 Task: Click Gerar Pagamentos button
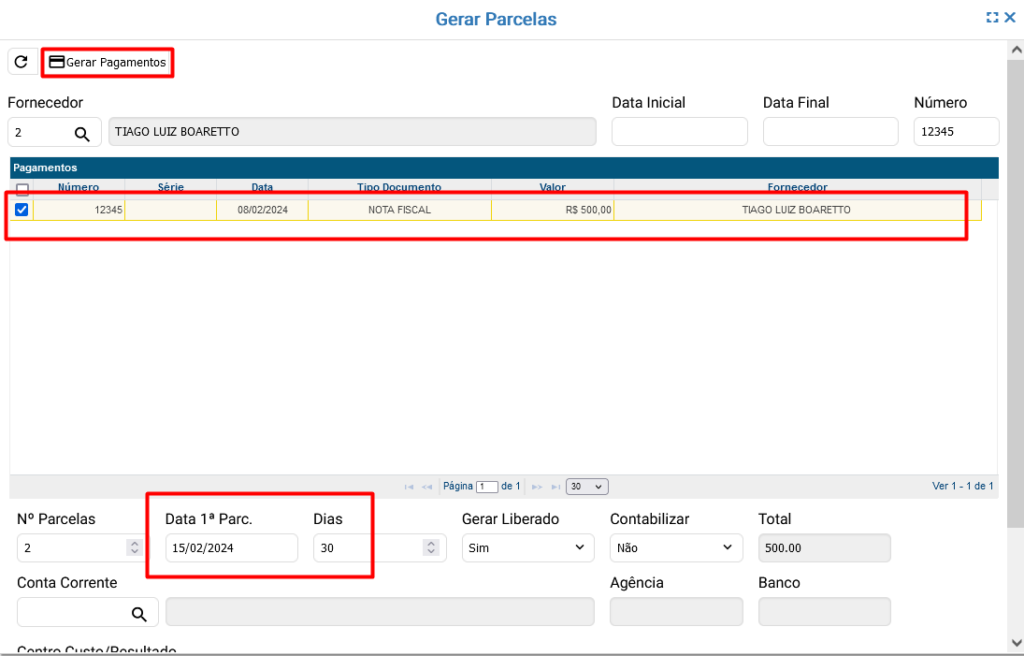[108, 62]
